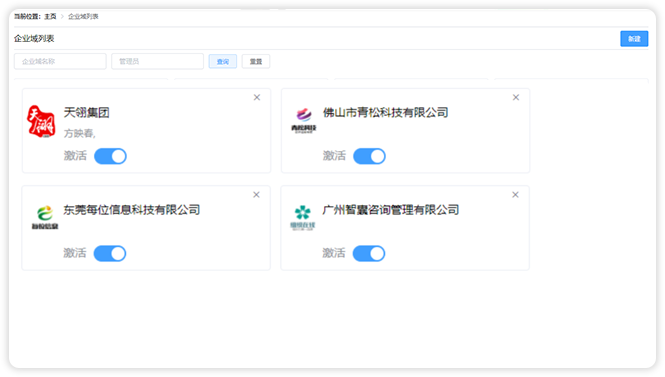Focus the 管理员 input field

click(157, 61)
